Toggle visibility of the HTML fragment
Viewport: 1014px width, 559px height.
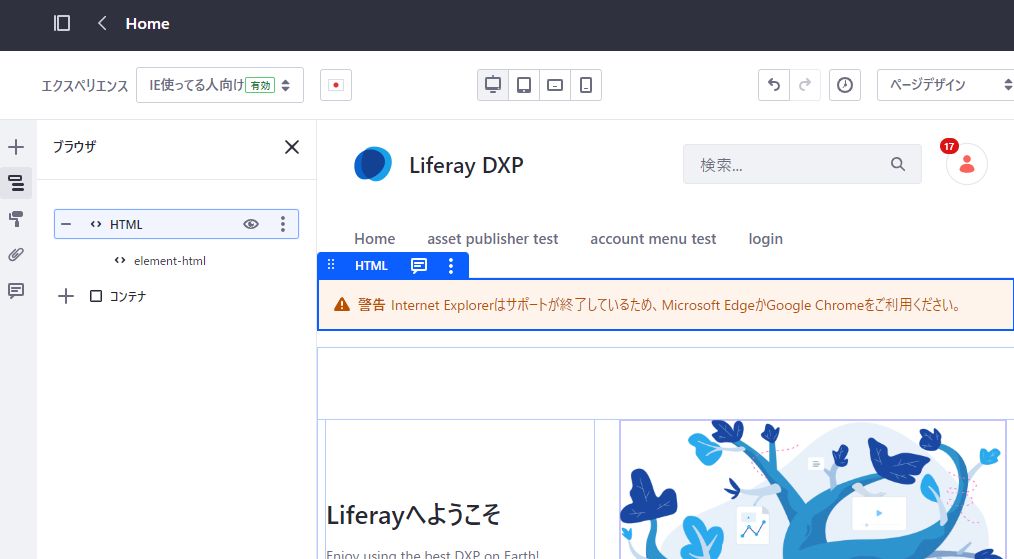(251, 224)
